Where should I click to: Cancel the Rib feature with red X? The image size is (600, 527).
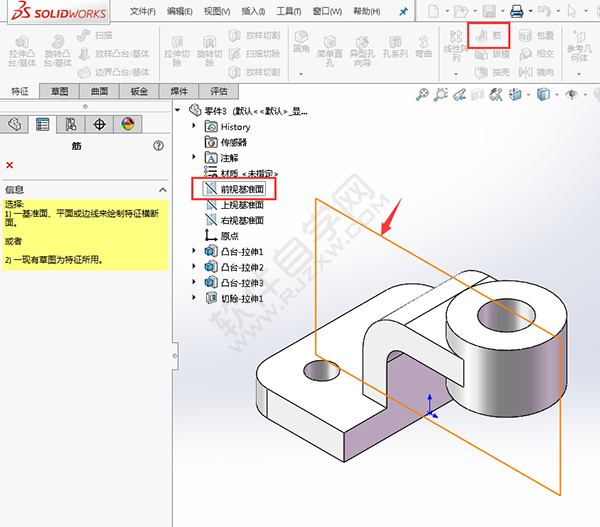[x=10, y=165]
